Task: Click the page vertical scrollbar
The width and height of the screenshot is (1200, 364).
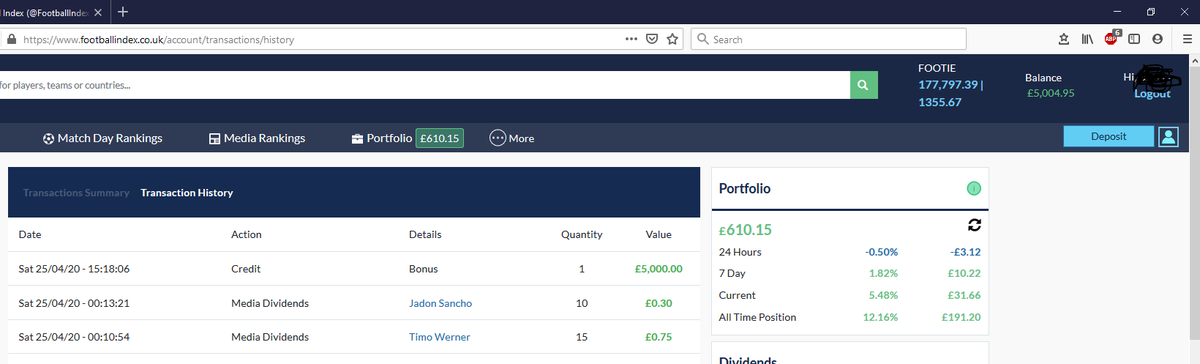Action: click(x=1194, y=210)
